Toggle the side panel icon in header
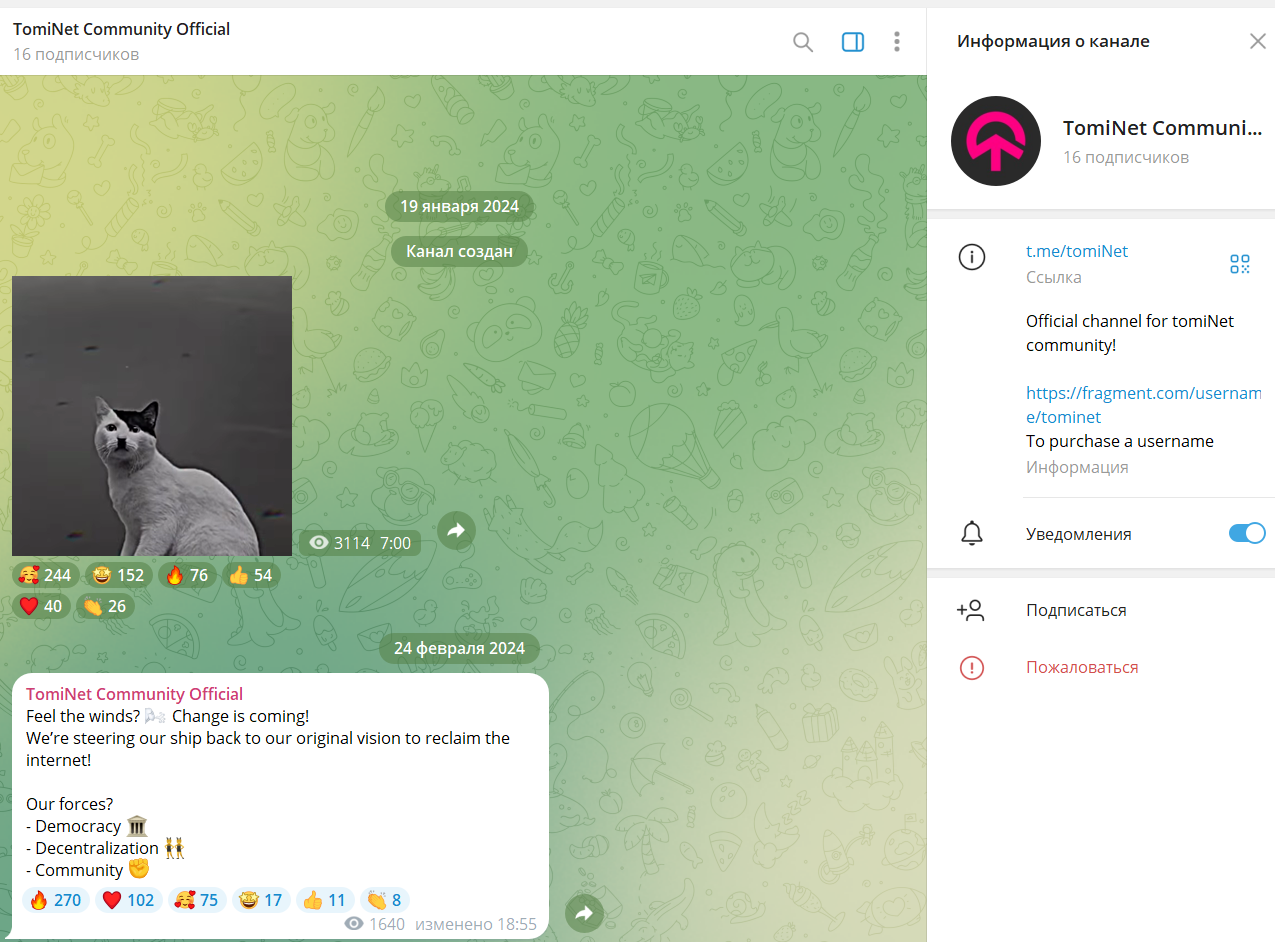Screen dimensions: 1275x942 click(853, 42)
